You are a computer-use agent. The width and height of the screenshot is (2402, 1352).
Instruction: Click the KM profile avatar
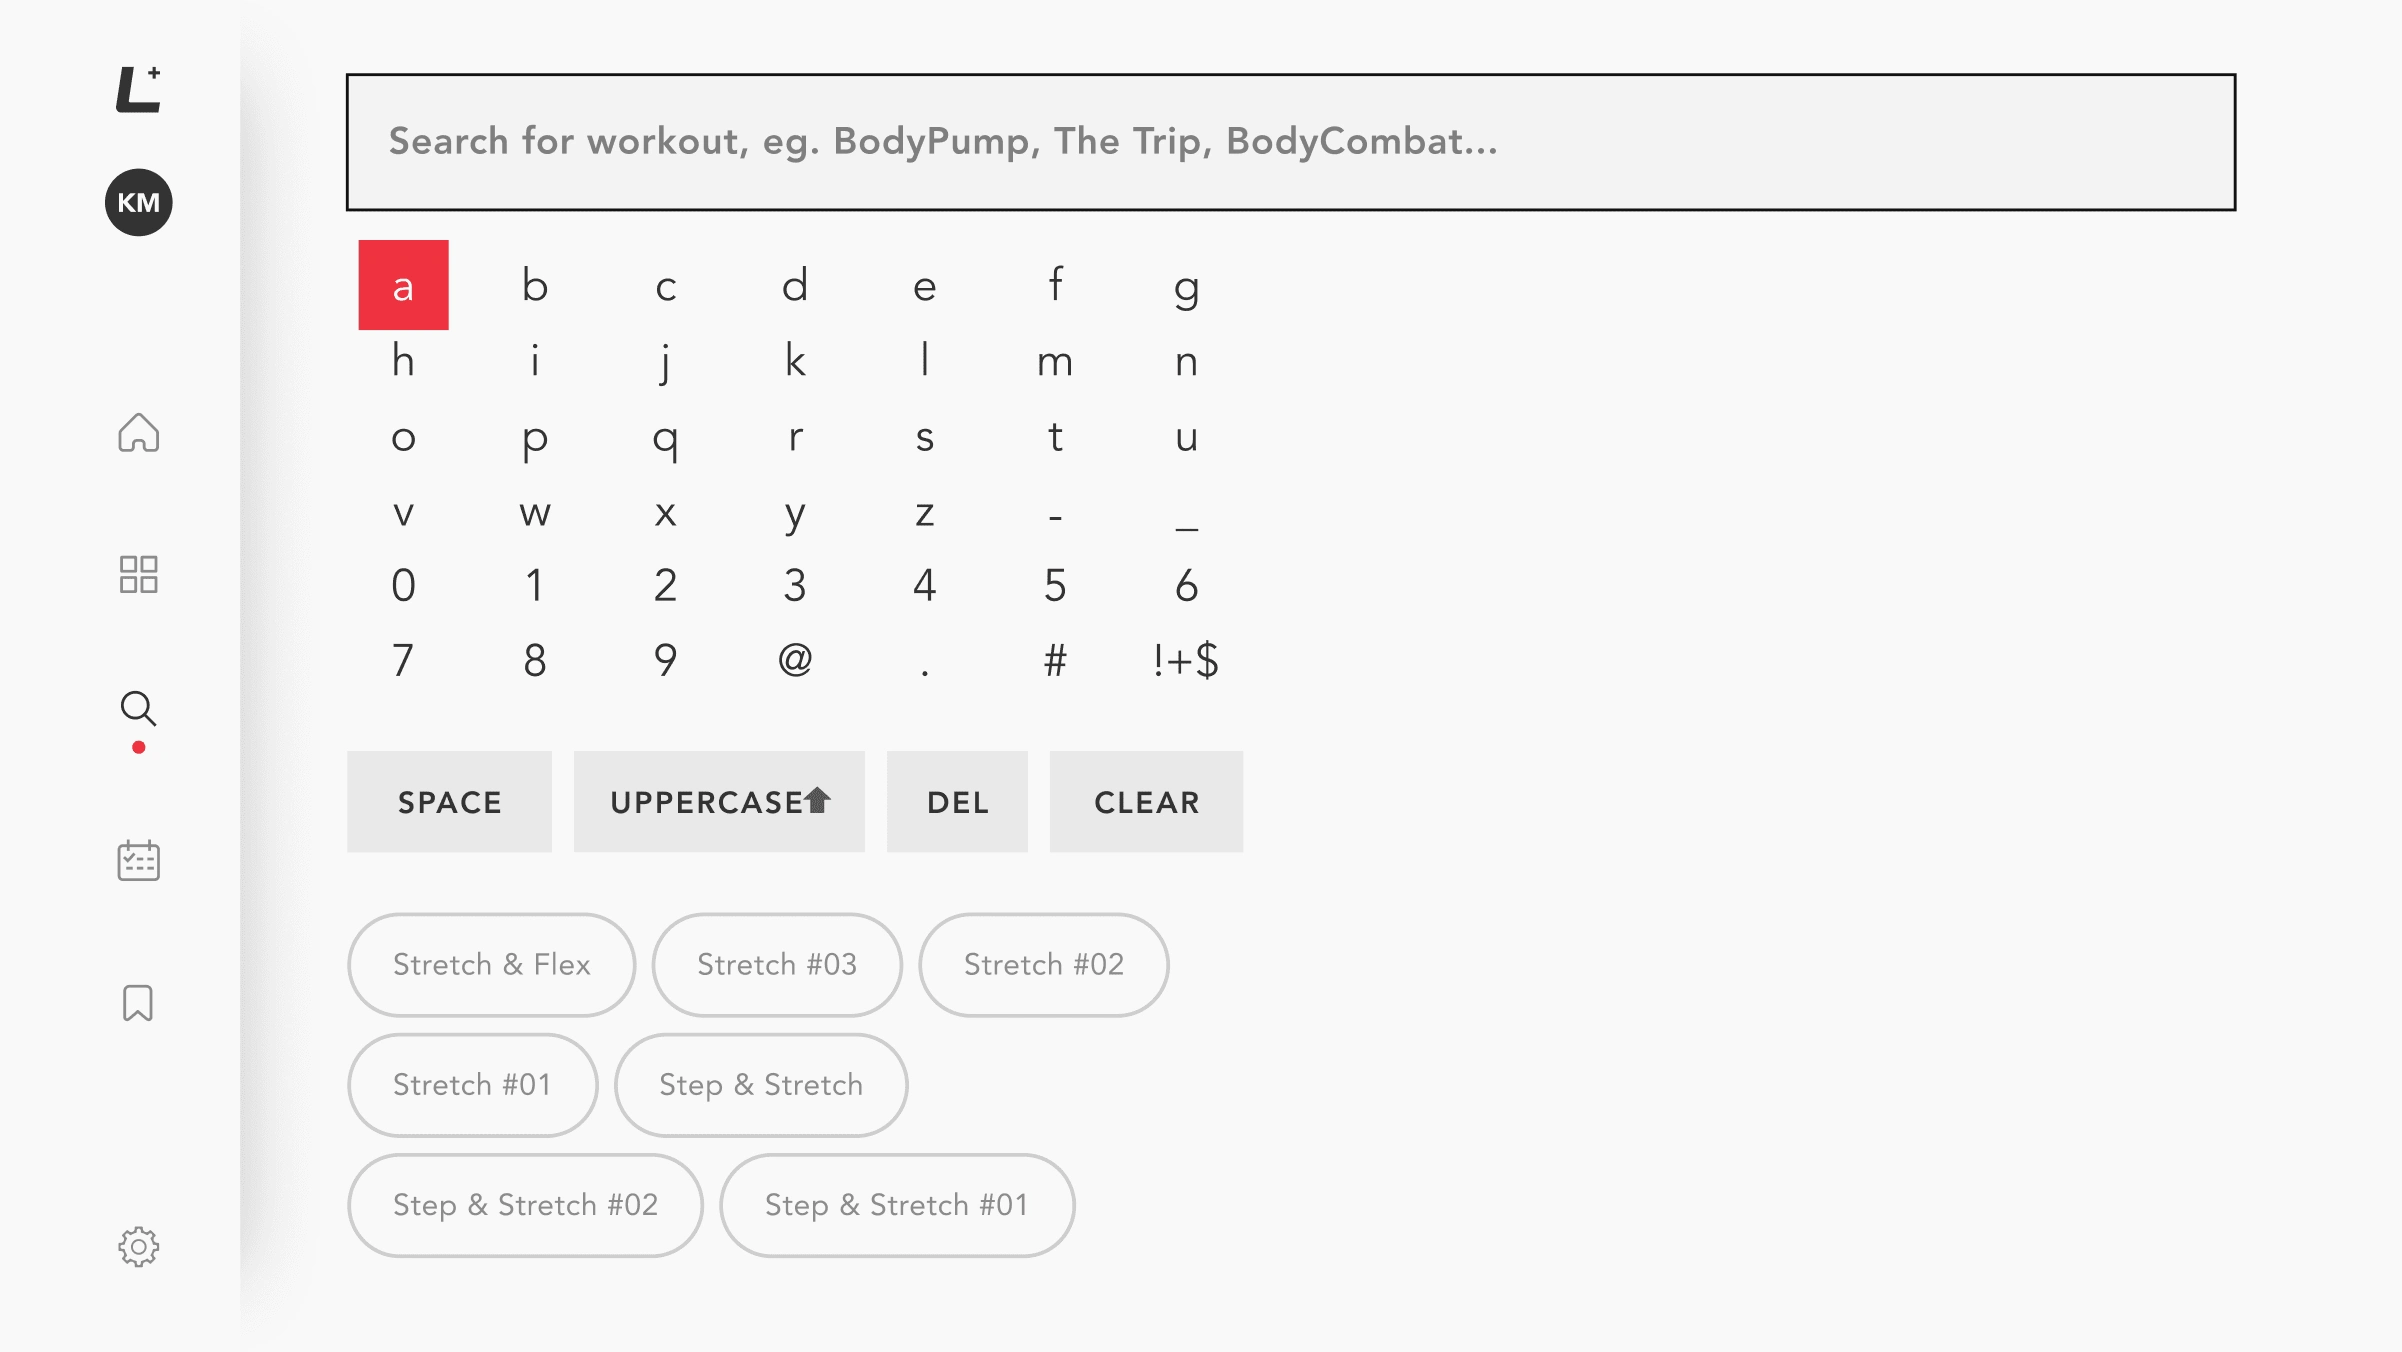tap(138, 203)
